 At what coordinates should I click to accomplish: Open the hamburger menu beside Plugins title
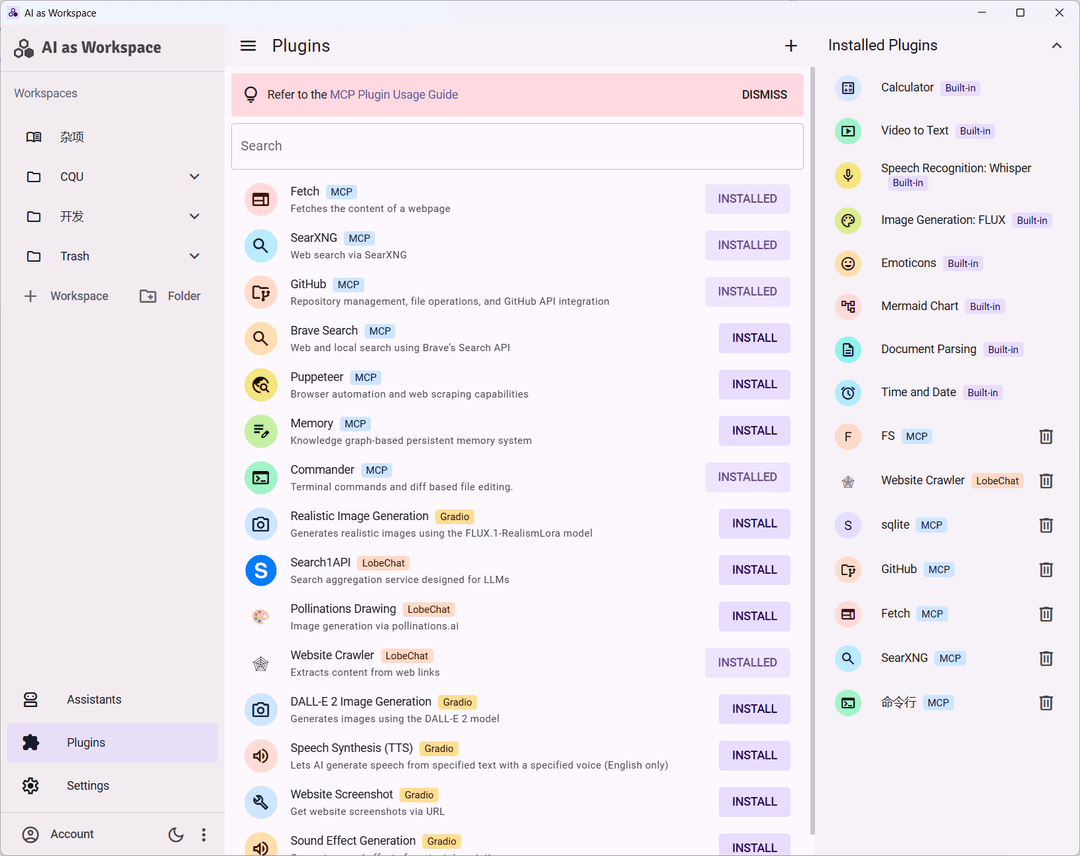coord(248,45)
